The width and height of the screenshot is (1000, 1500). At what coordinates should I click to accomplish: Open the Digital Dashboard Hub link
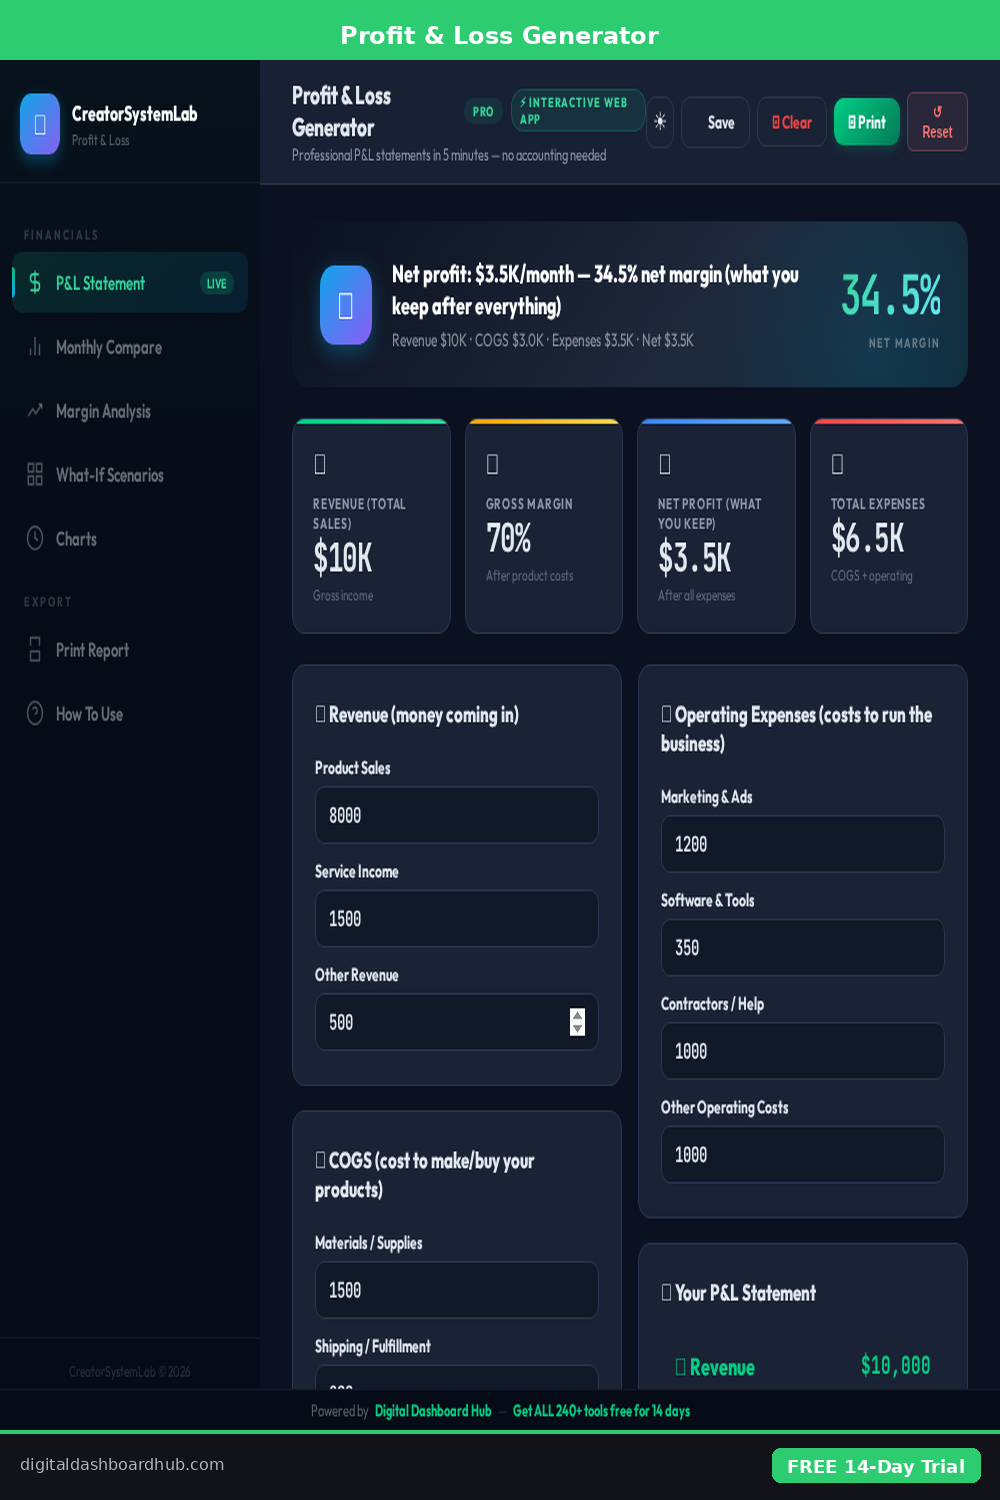coord(433,1411)
